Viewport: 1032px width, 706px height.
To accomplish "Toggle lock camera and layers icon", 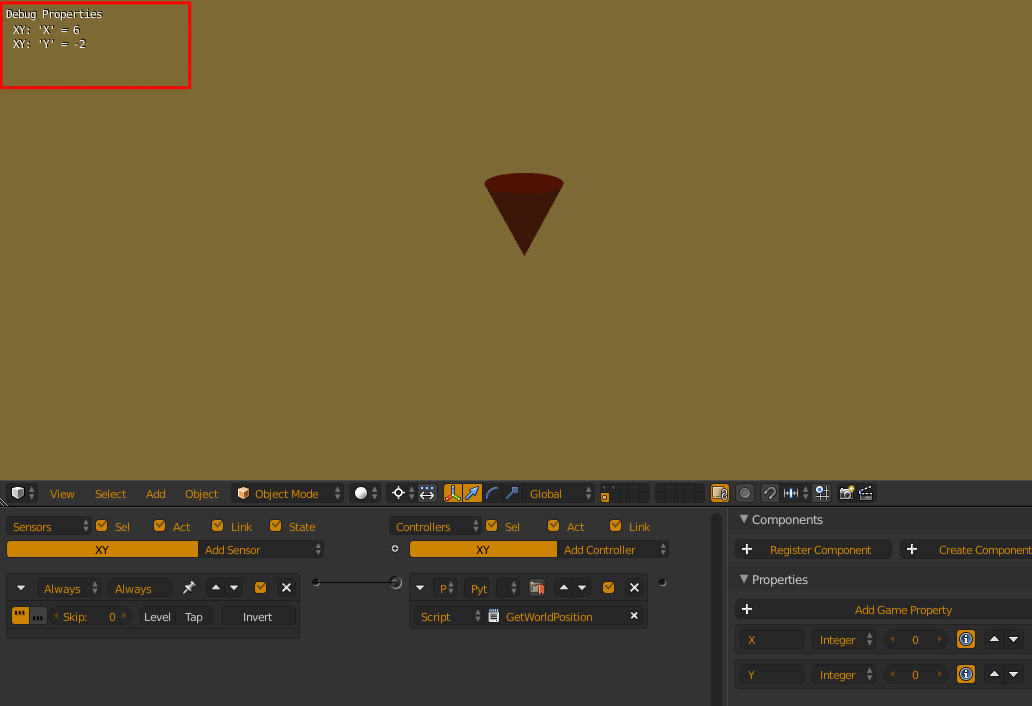I will click(x=720, y=493).
